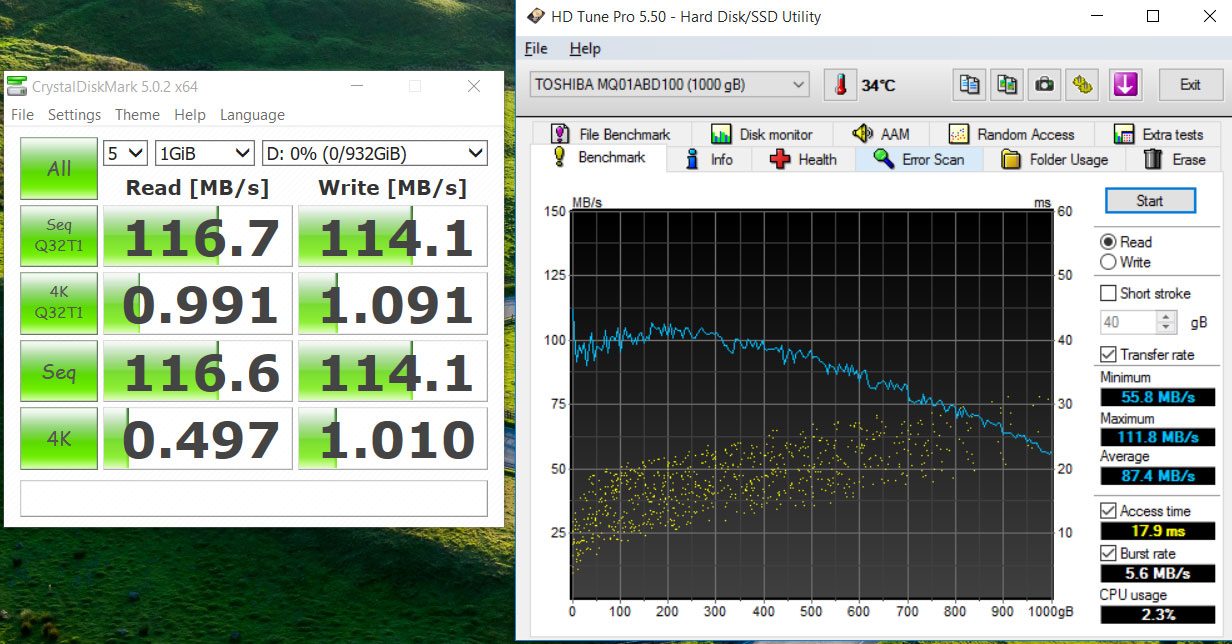Click the thermometer temperature icon in HD Tune
This screenshot has width=1232, height=644.
pyautogui.click(x=840, y=85)
